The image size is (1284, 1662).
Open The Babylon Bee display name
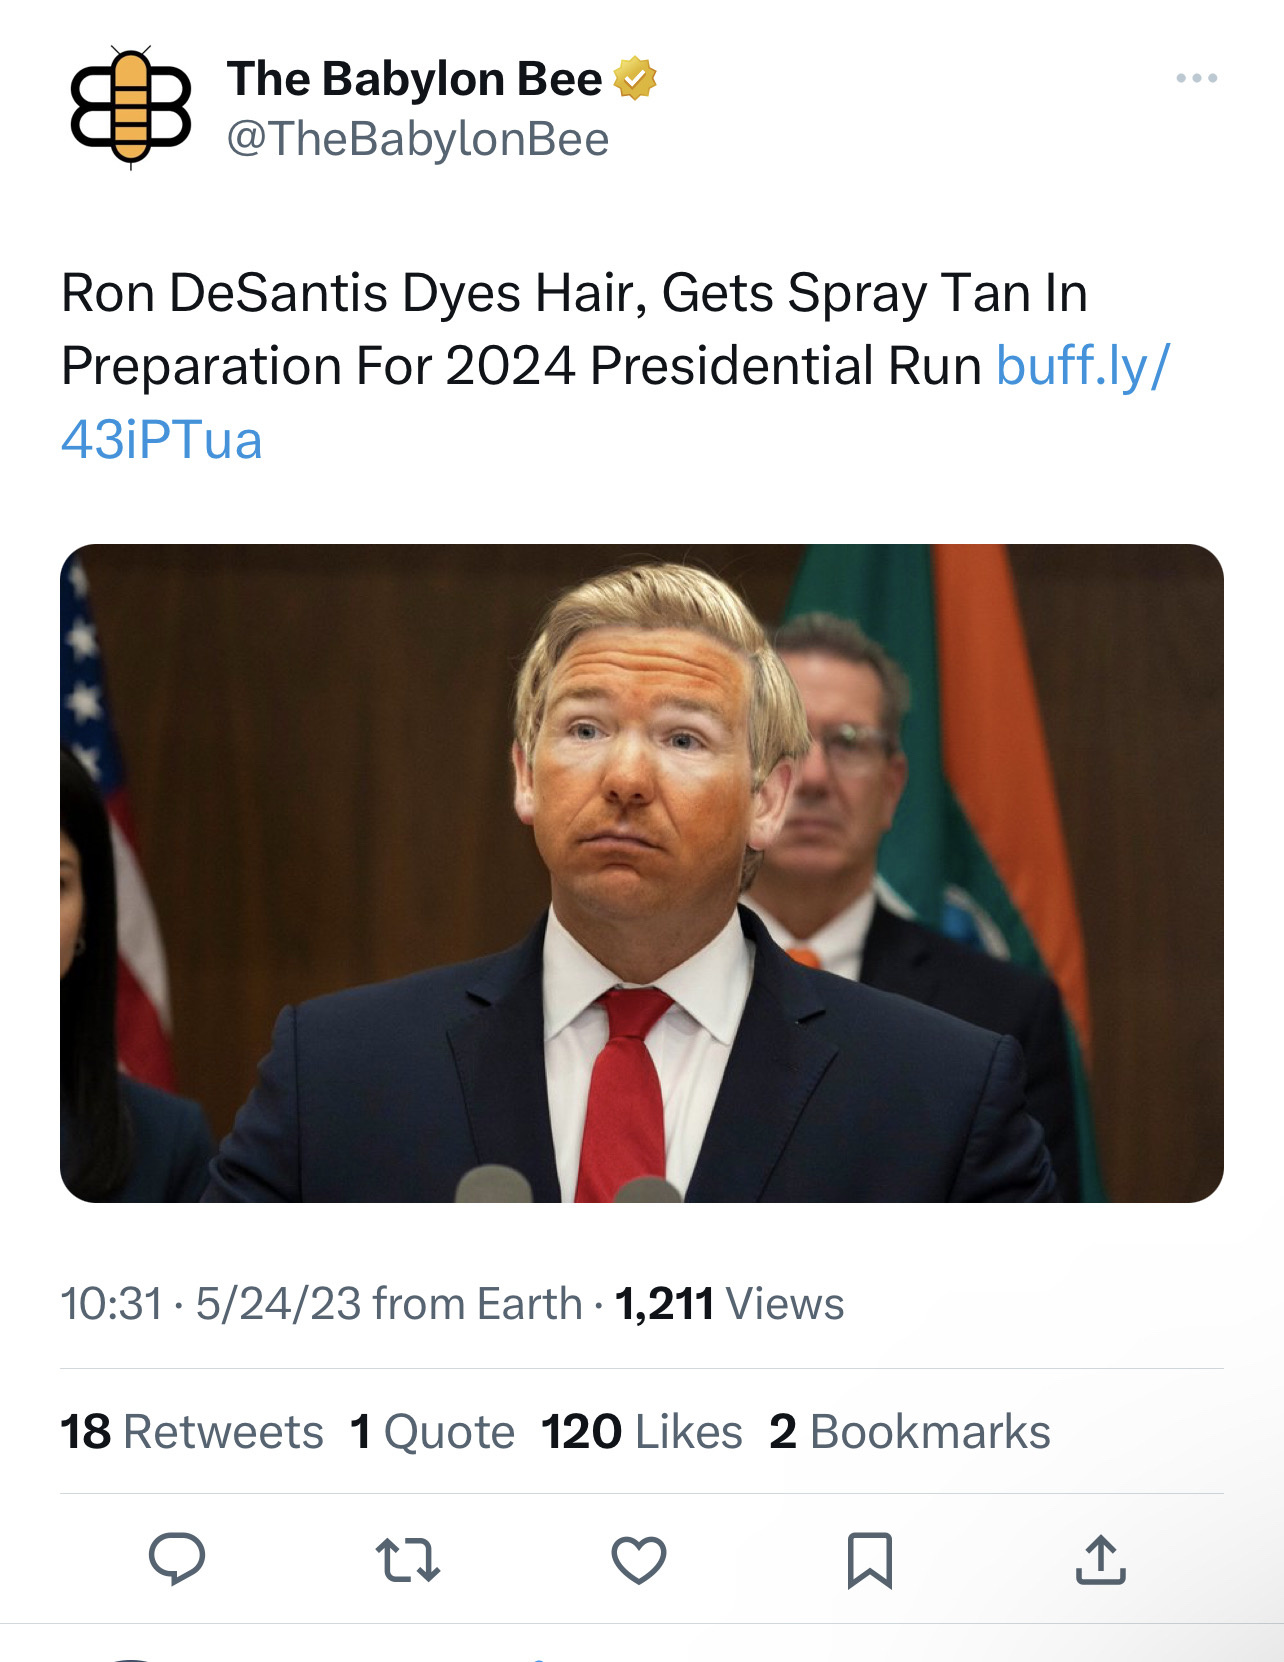point(414,79)
